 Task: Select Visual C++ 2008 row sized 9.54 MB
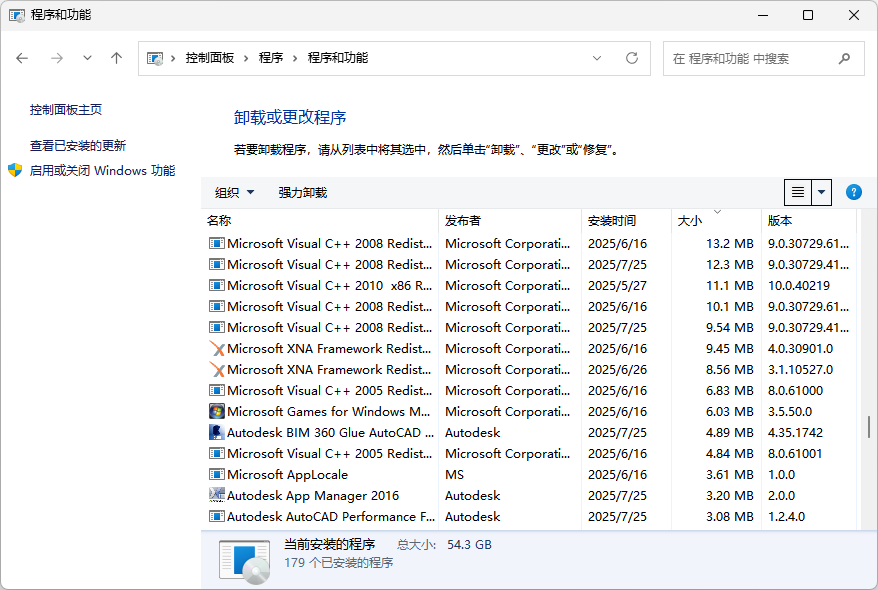coord(529,327)
